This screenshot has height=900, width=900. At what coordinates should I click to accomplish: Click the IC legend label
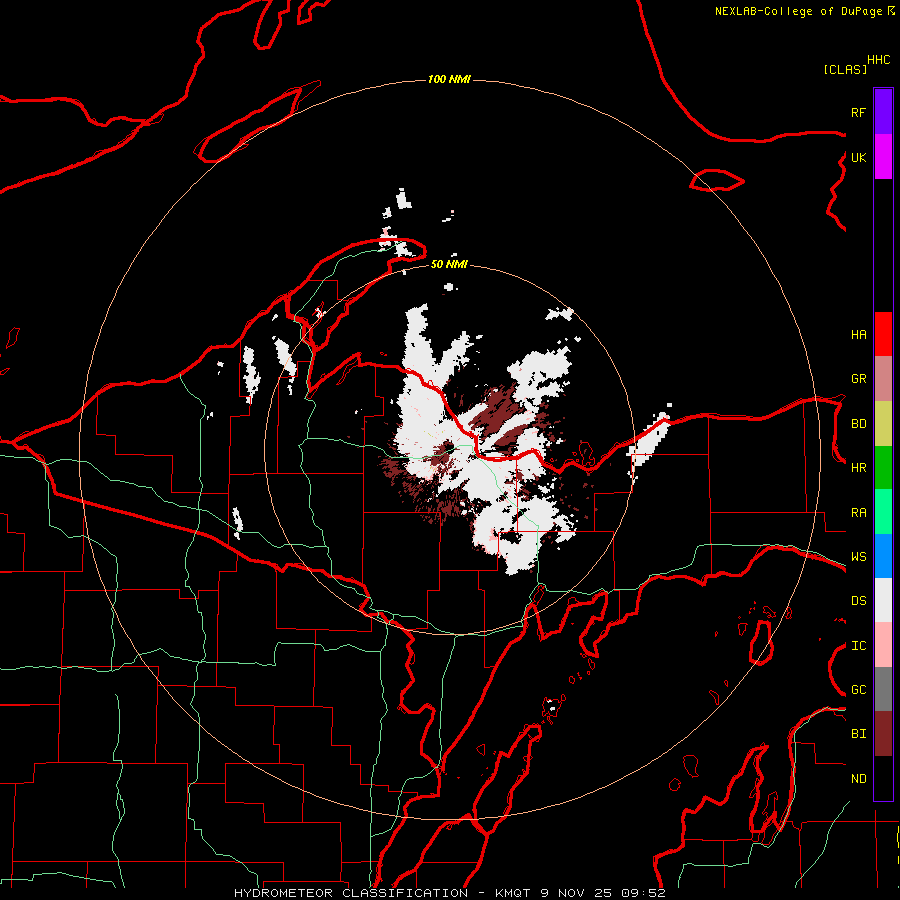coord(858,646)
